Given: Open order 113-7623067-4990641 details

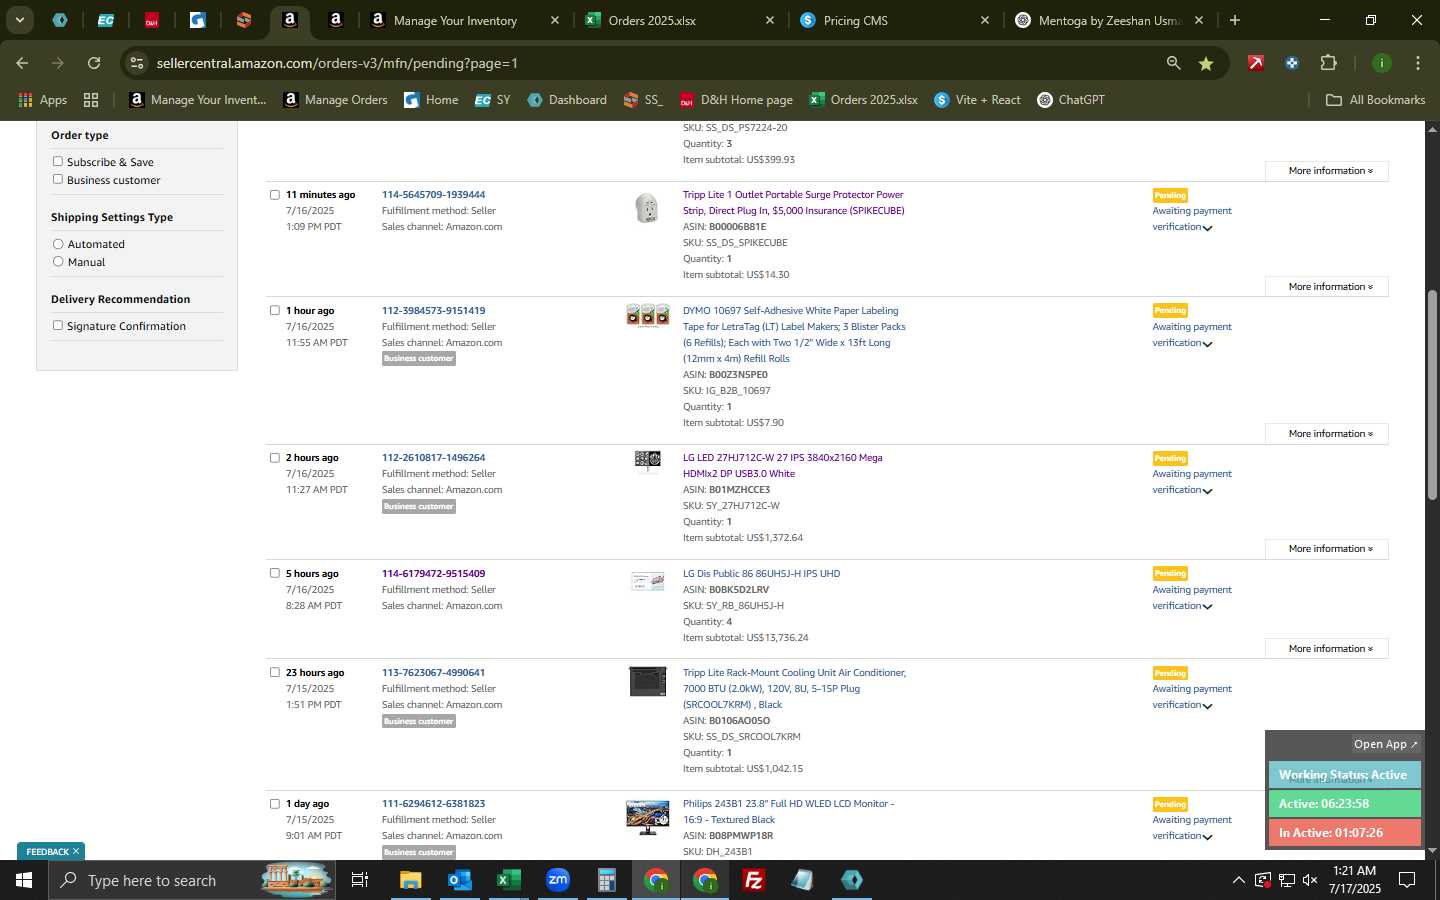Looking at the screenshot, I should (x=433, y=673).
